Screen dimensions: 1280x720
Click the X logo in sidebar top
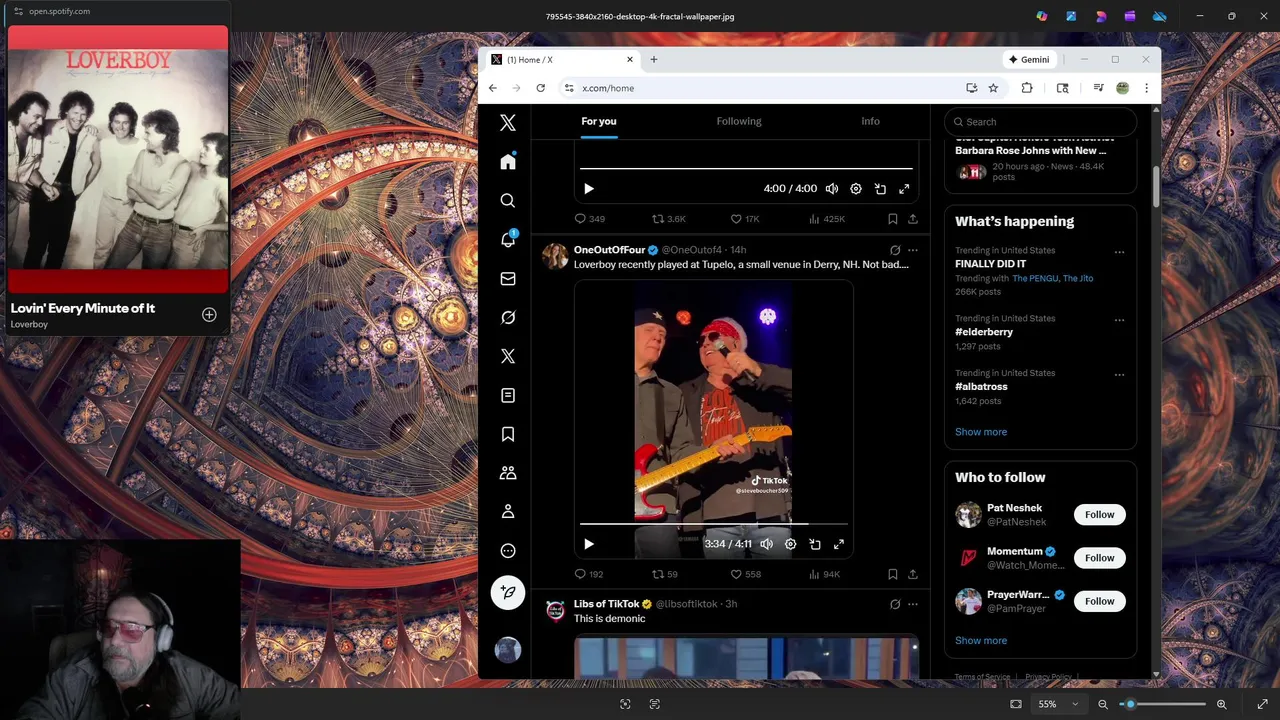(x=508, y=123)
